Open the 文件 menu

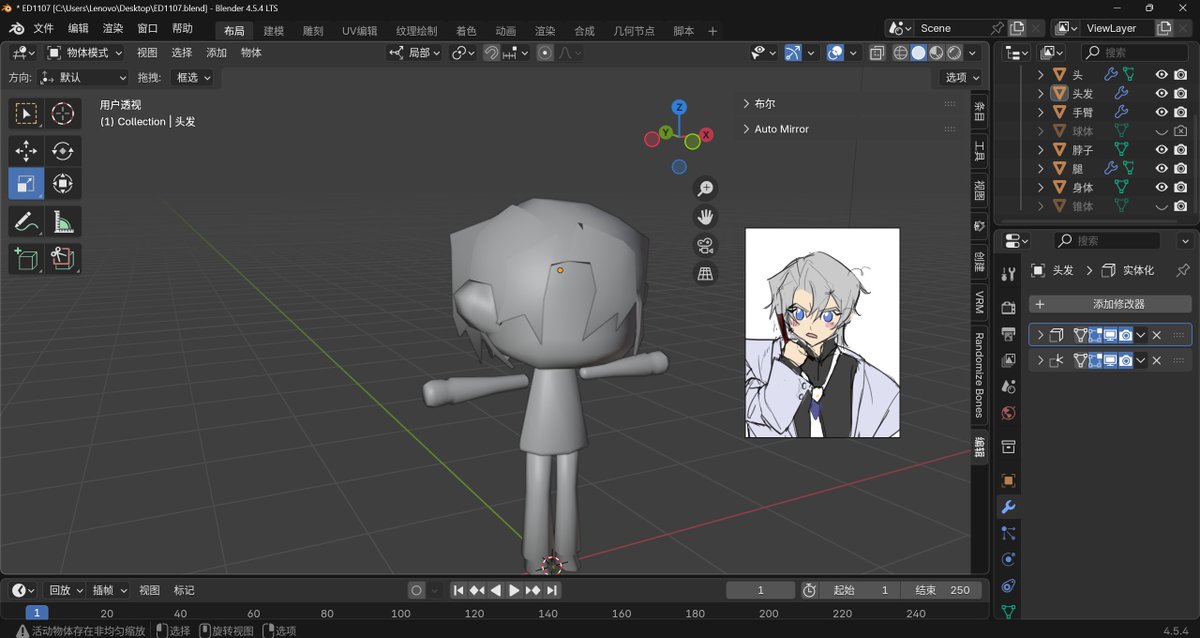(44, 29)
